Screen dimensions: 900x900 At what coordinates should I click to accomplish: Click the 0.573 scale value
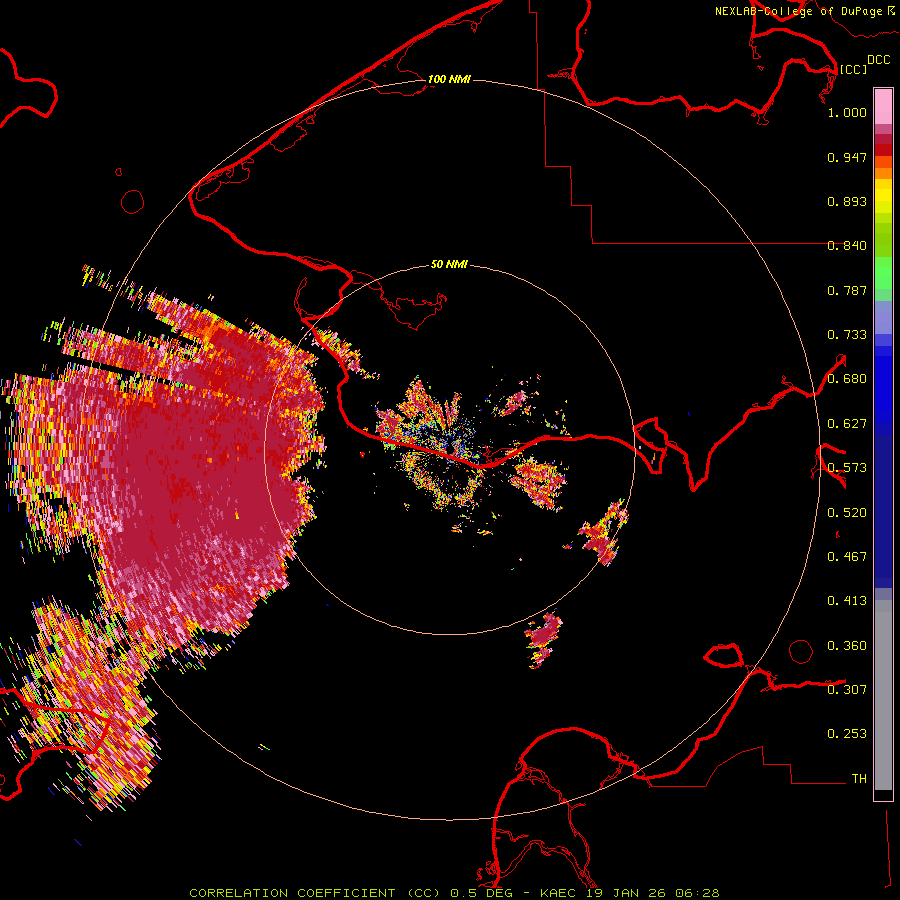pos(847,468)
